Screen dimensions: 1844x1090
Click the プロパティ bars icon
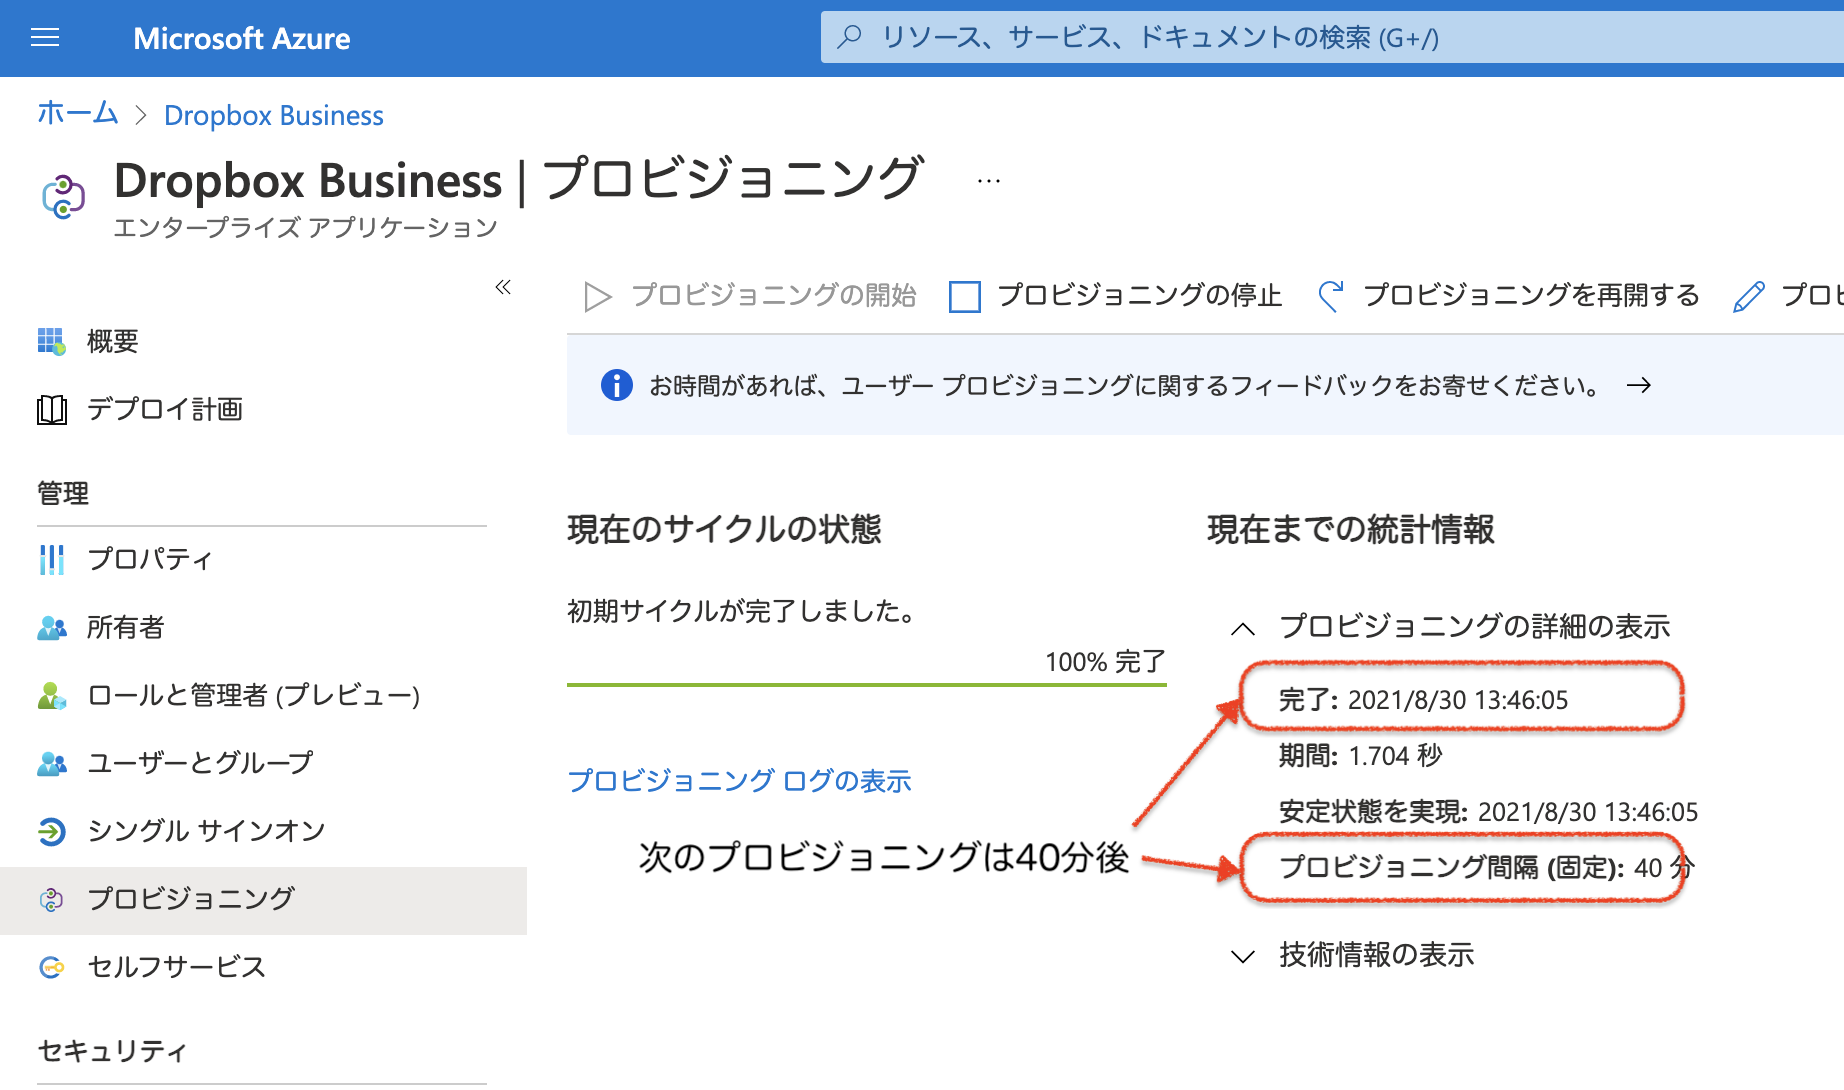(x=52, y=559)
